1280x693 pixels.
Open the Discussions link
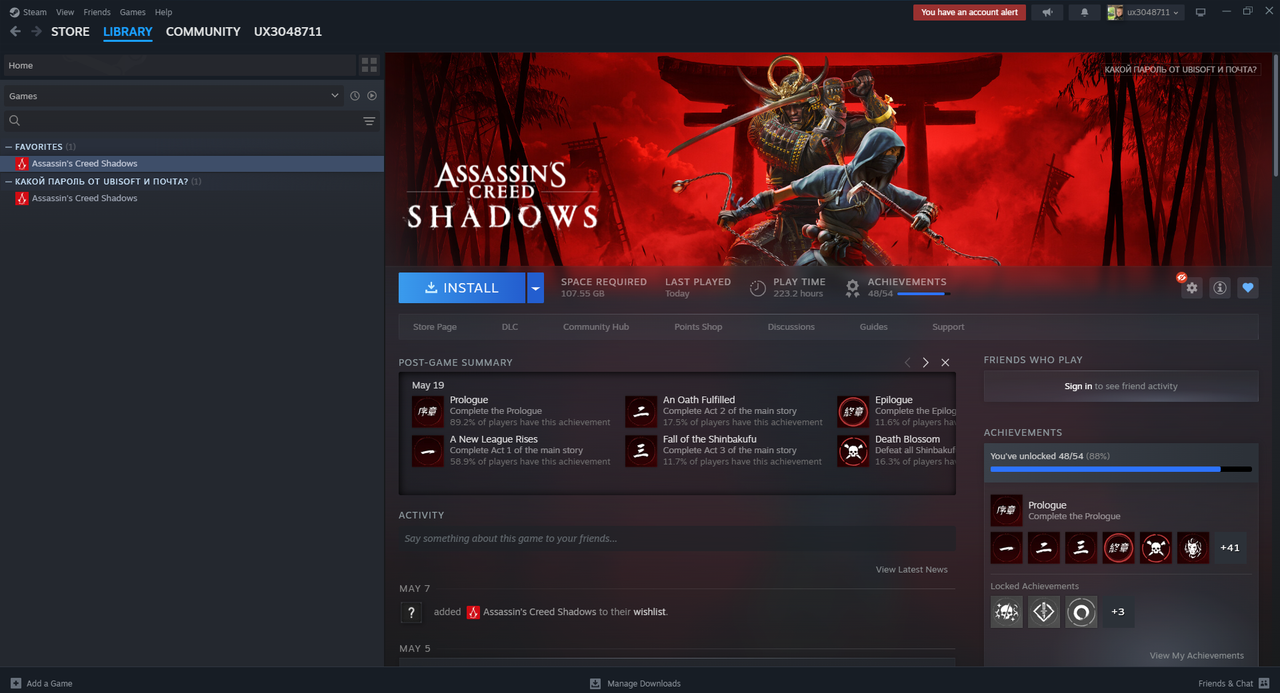point(791,327)
